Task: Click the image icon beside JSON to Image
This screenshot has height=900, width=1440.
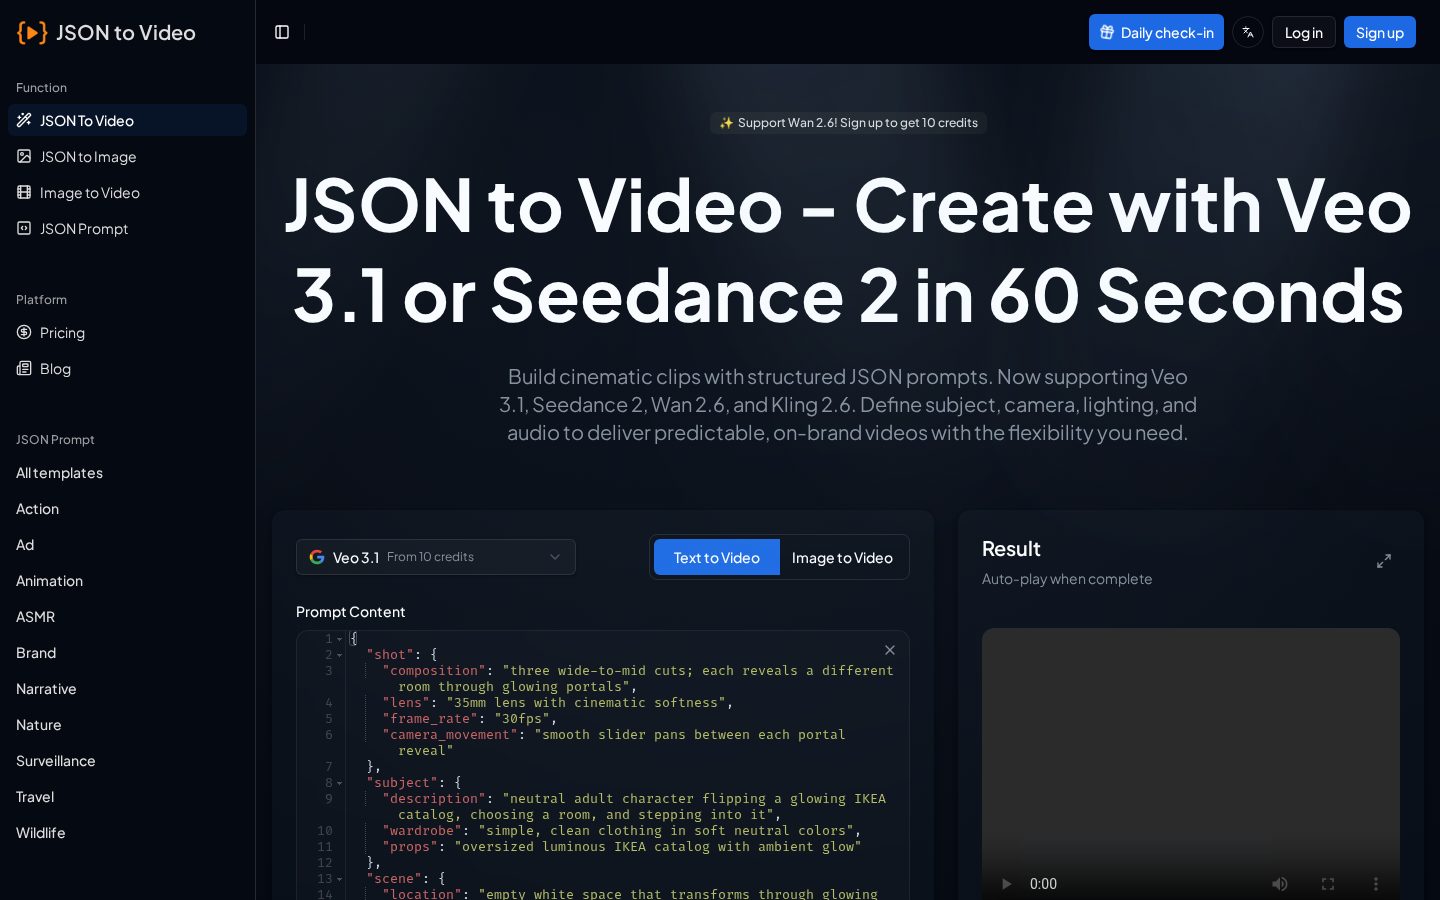Action: coord(24,156)
